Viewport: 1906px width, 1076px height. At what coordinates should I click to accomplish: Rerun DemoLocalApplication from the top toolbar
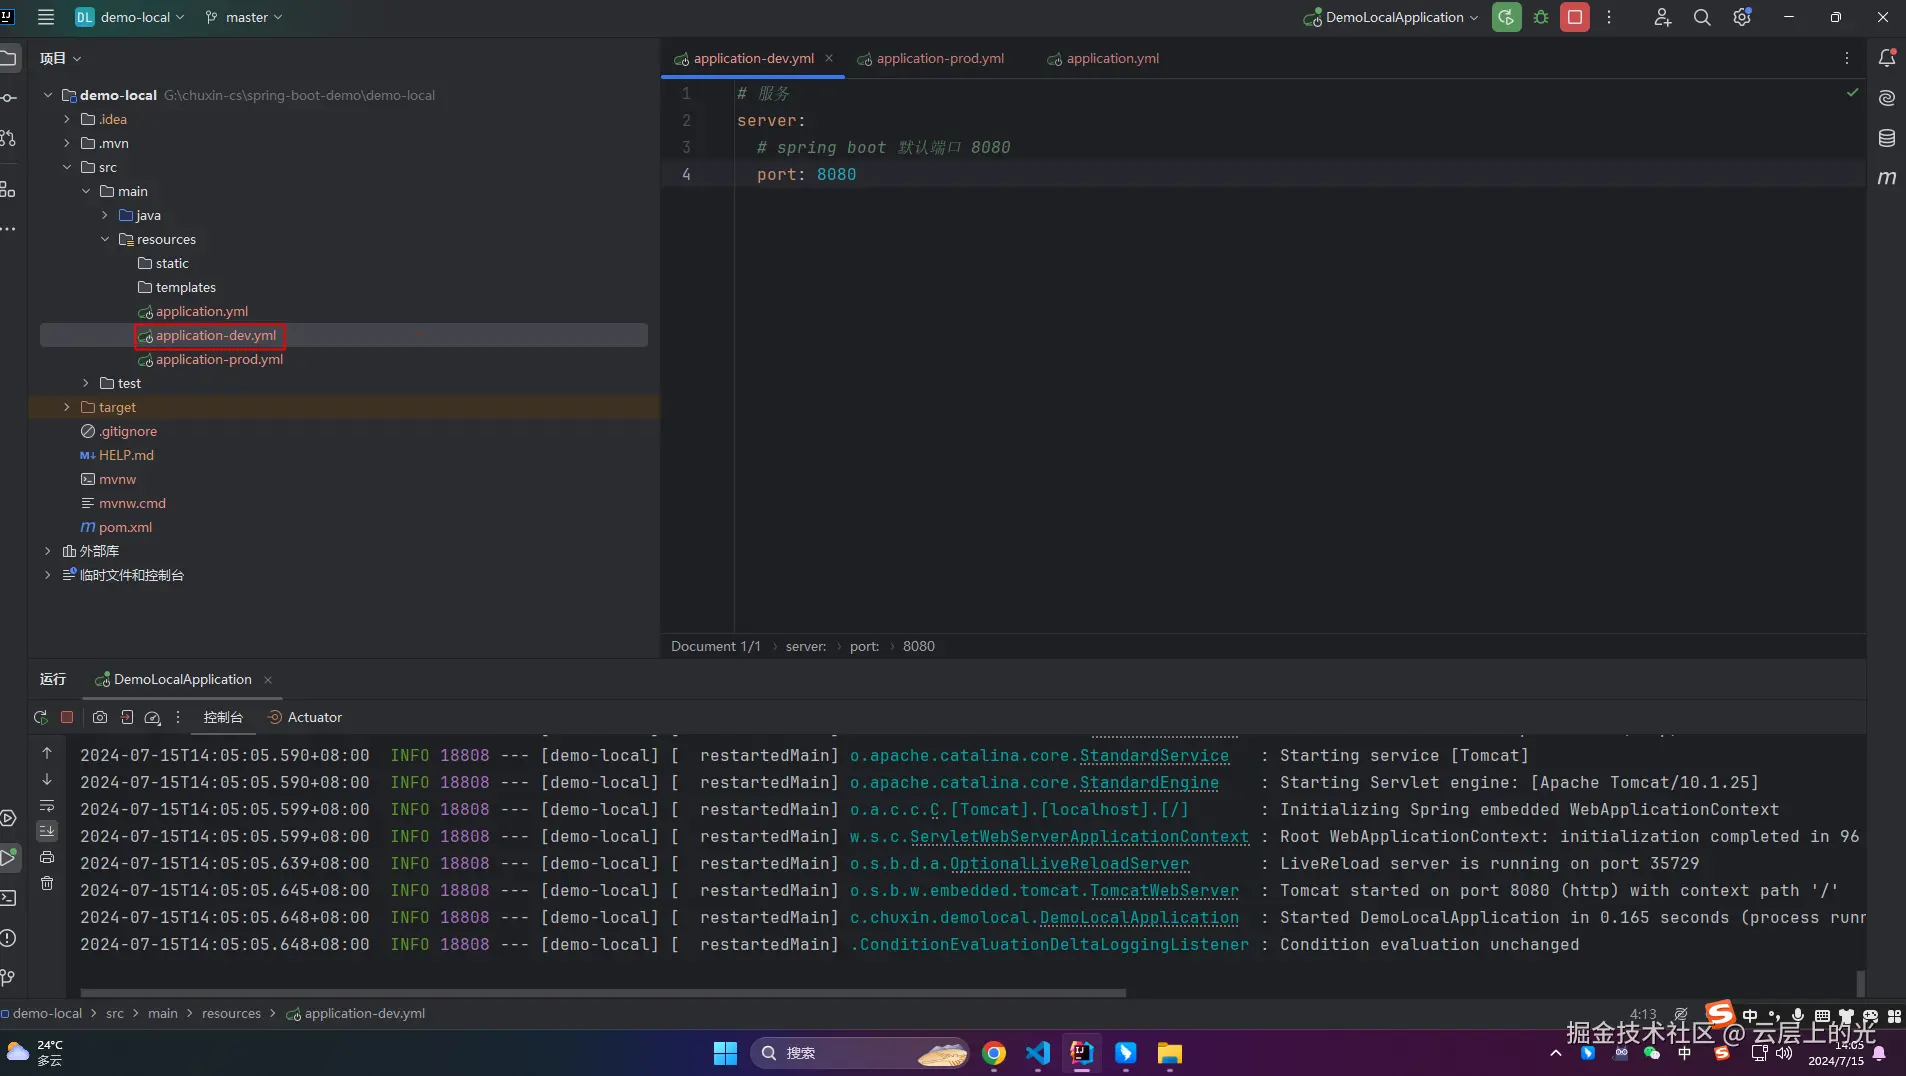tap(1506, 17)
